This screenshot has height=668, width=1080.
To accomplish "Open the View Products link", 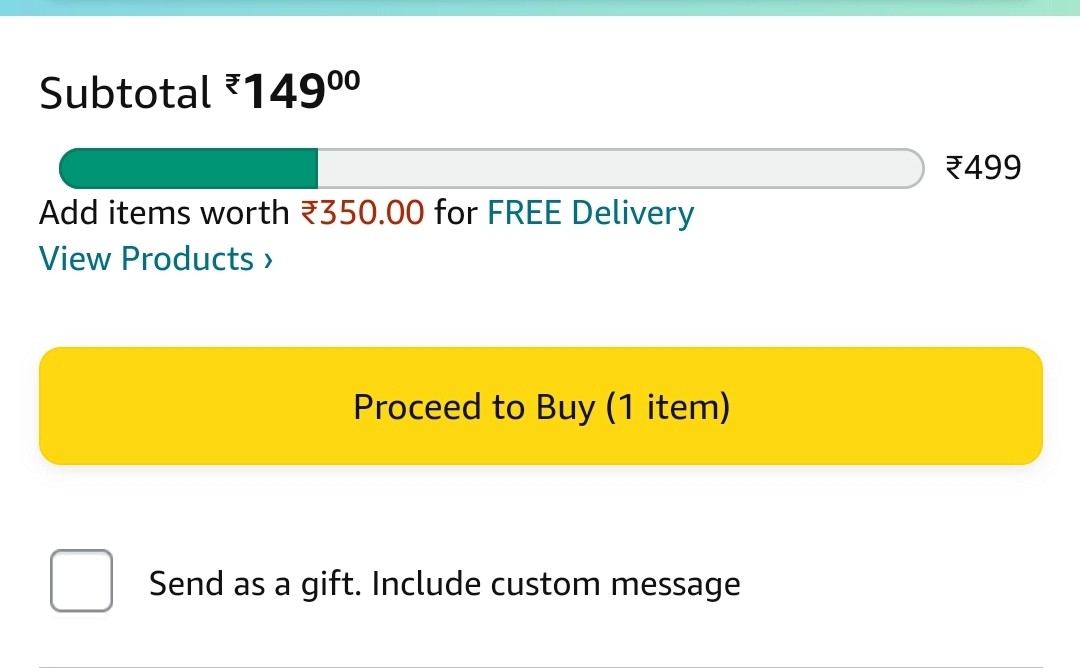I will 146,259.
